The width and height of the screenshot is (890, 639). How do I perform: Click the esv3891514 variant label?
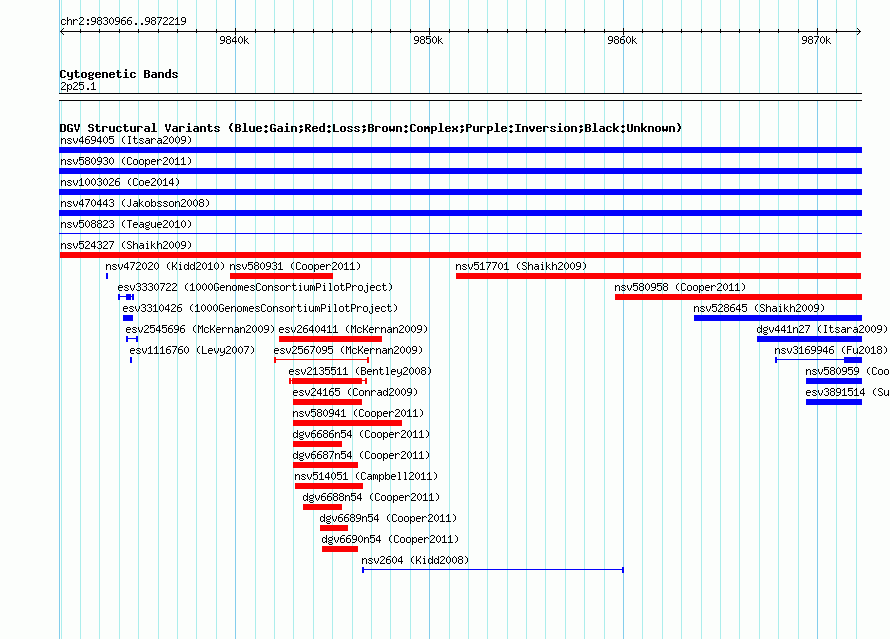click(x=847, y=392)
